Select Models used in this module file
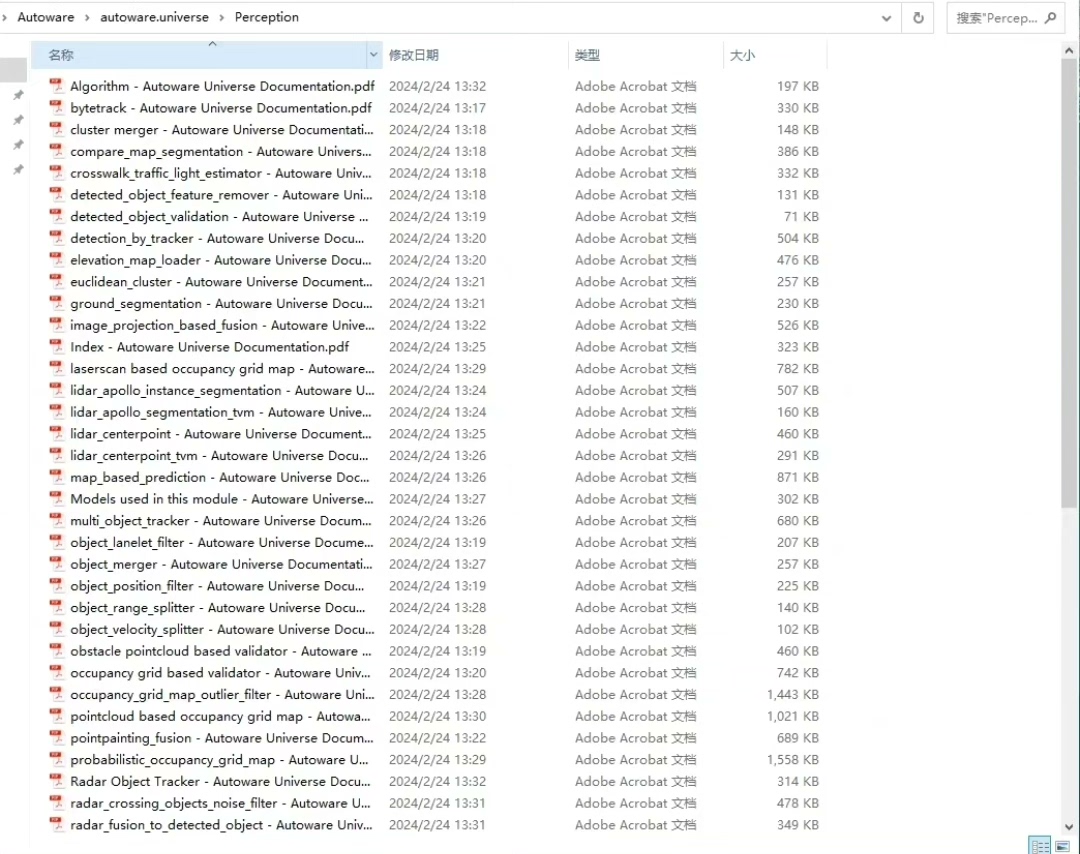Screen dimensions: 1080x854 pyautogui.click(x=222, y=499)
